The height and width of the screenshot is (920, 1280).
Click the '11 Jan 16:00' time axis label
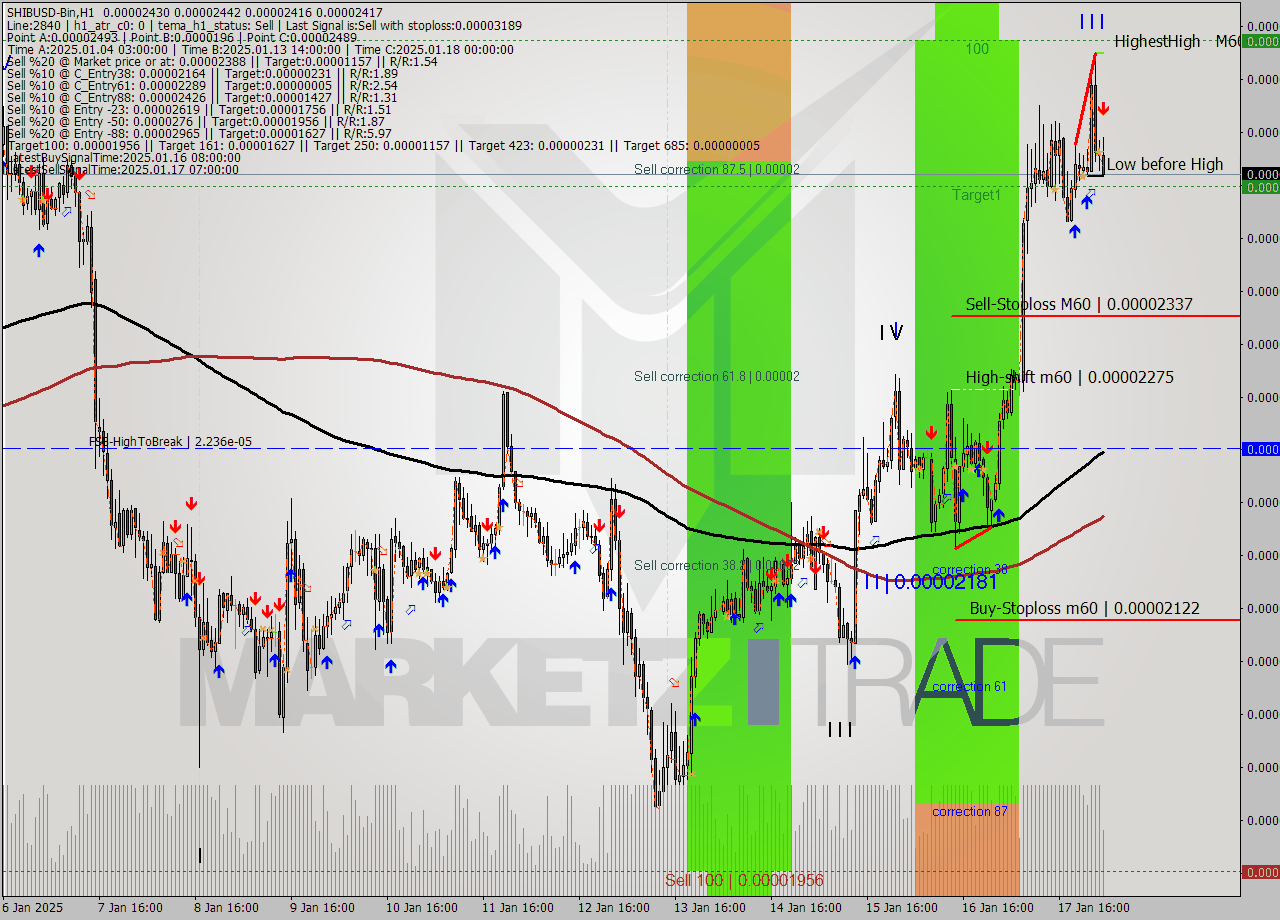(517, 908)
